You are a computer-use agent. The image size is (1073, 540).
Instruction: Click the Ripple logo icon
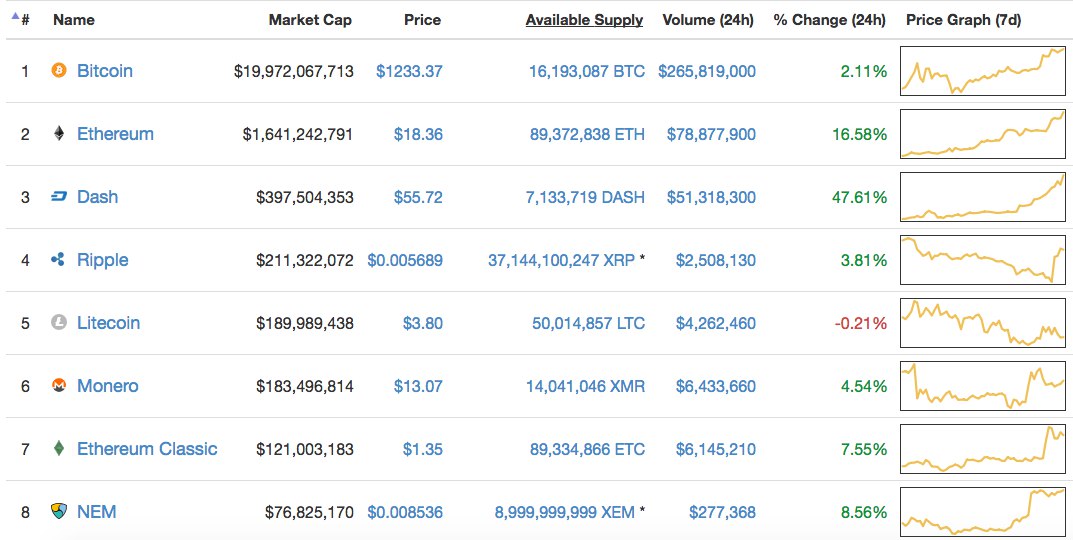tap(58, 259)
